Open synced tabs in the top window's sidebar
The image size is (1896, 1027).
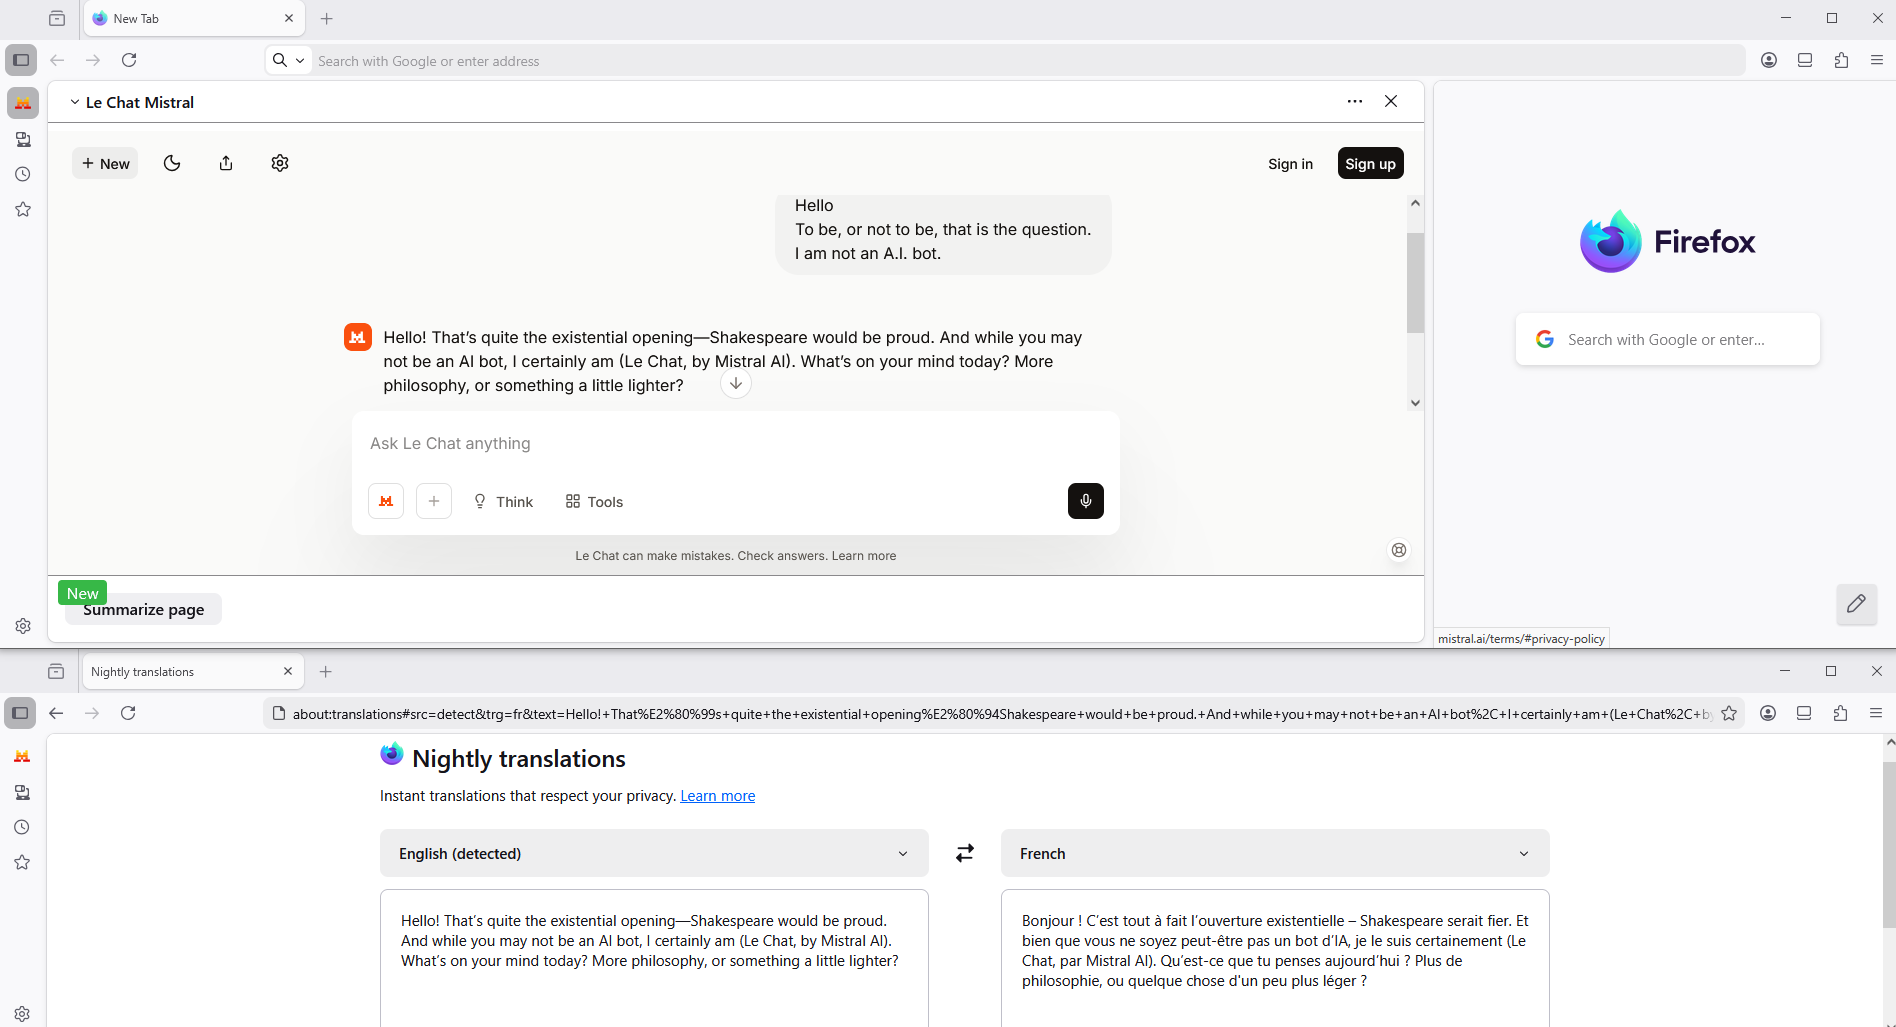click(23, 139)
